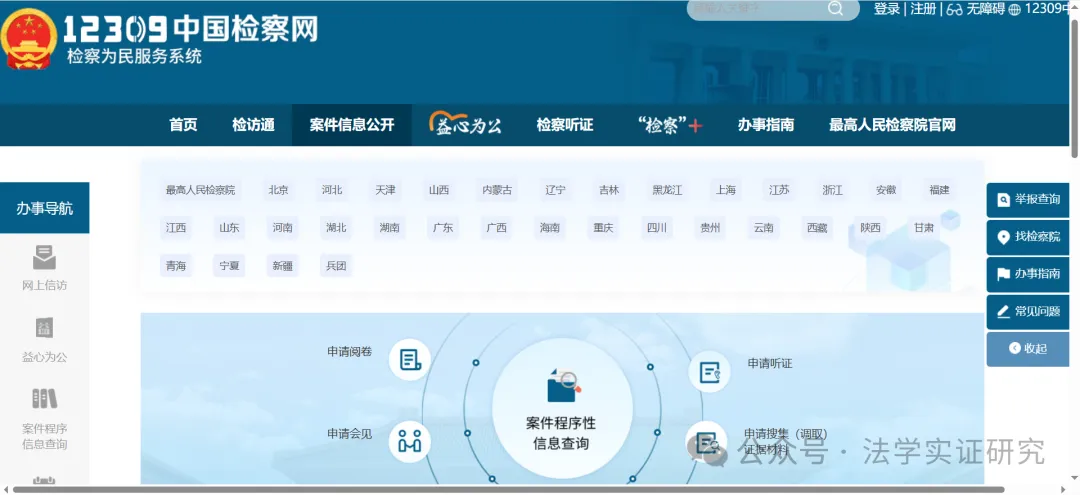Select 案件信息公开 navigation tab

point(352,125)
